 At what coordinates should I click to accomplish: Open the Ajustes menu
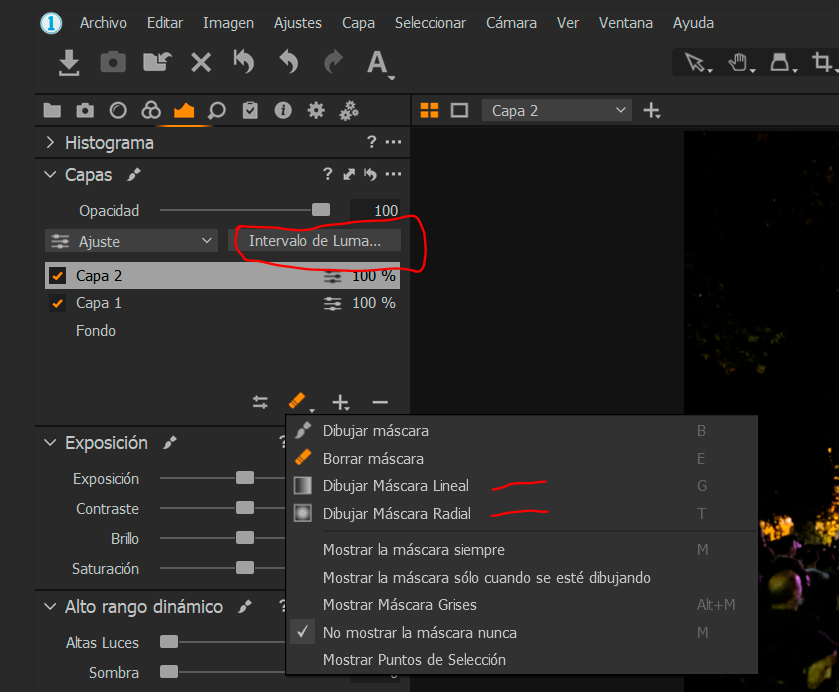pyautogui.click(x=298, y=23)
